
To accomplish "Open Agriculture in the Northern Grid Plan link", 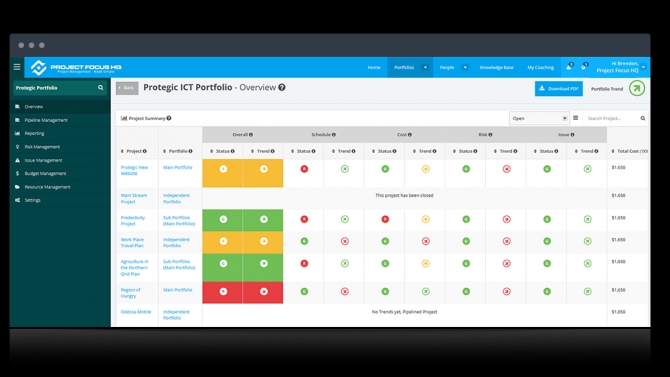I will point(134,268).
